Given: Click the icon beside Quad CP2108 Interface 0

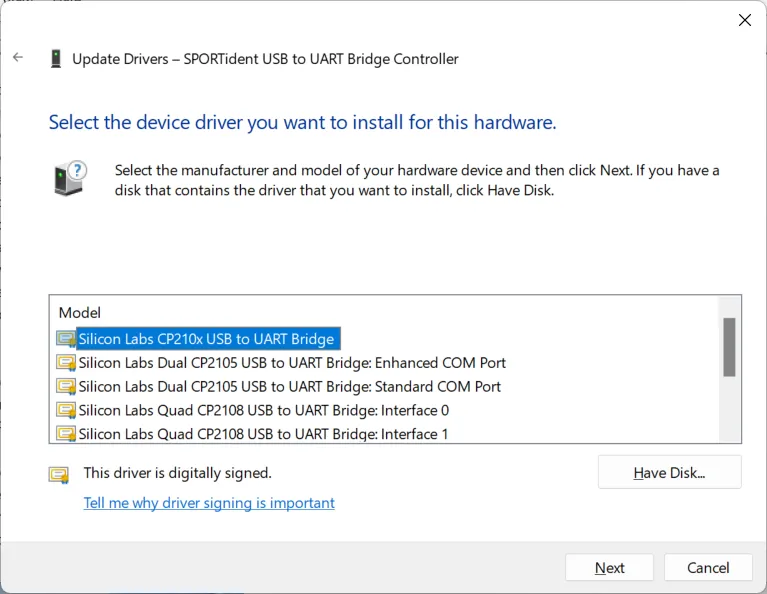Looking at the screenshot, I should point(66,411).
